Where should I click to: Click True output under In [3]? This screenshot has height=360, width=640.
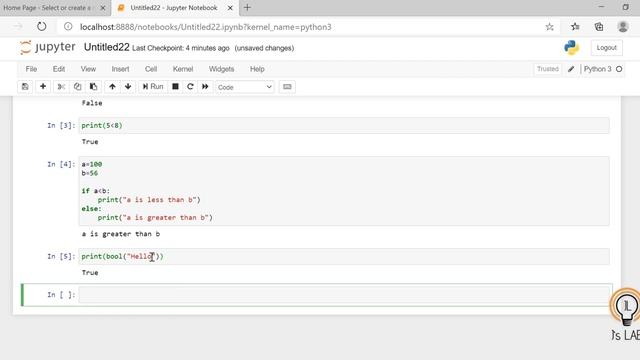(90, 142)
